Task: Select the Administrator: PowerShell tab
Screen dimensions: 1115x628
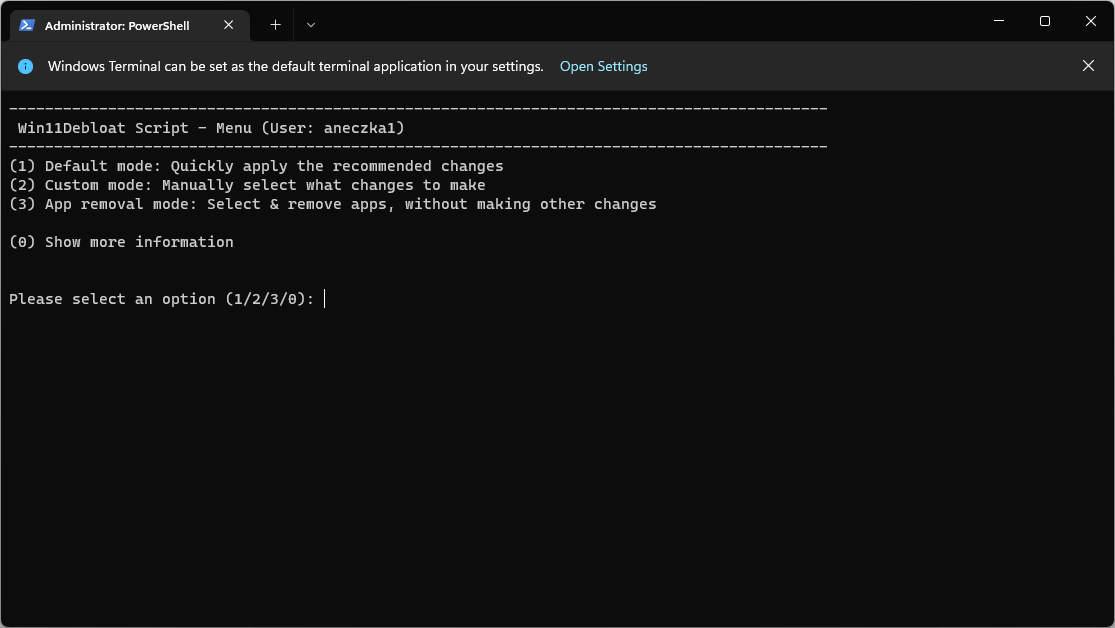Action: (x=129, y=26)
